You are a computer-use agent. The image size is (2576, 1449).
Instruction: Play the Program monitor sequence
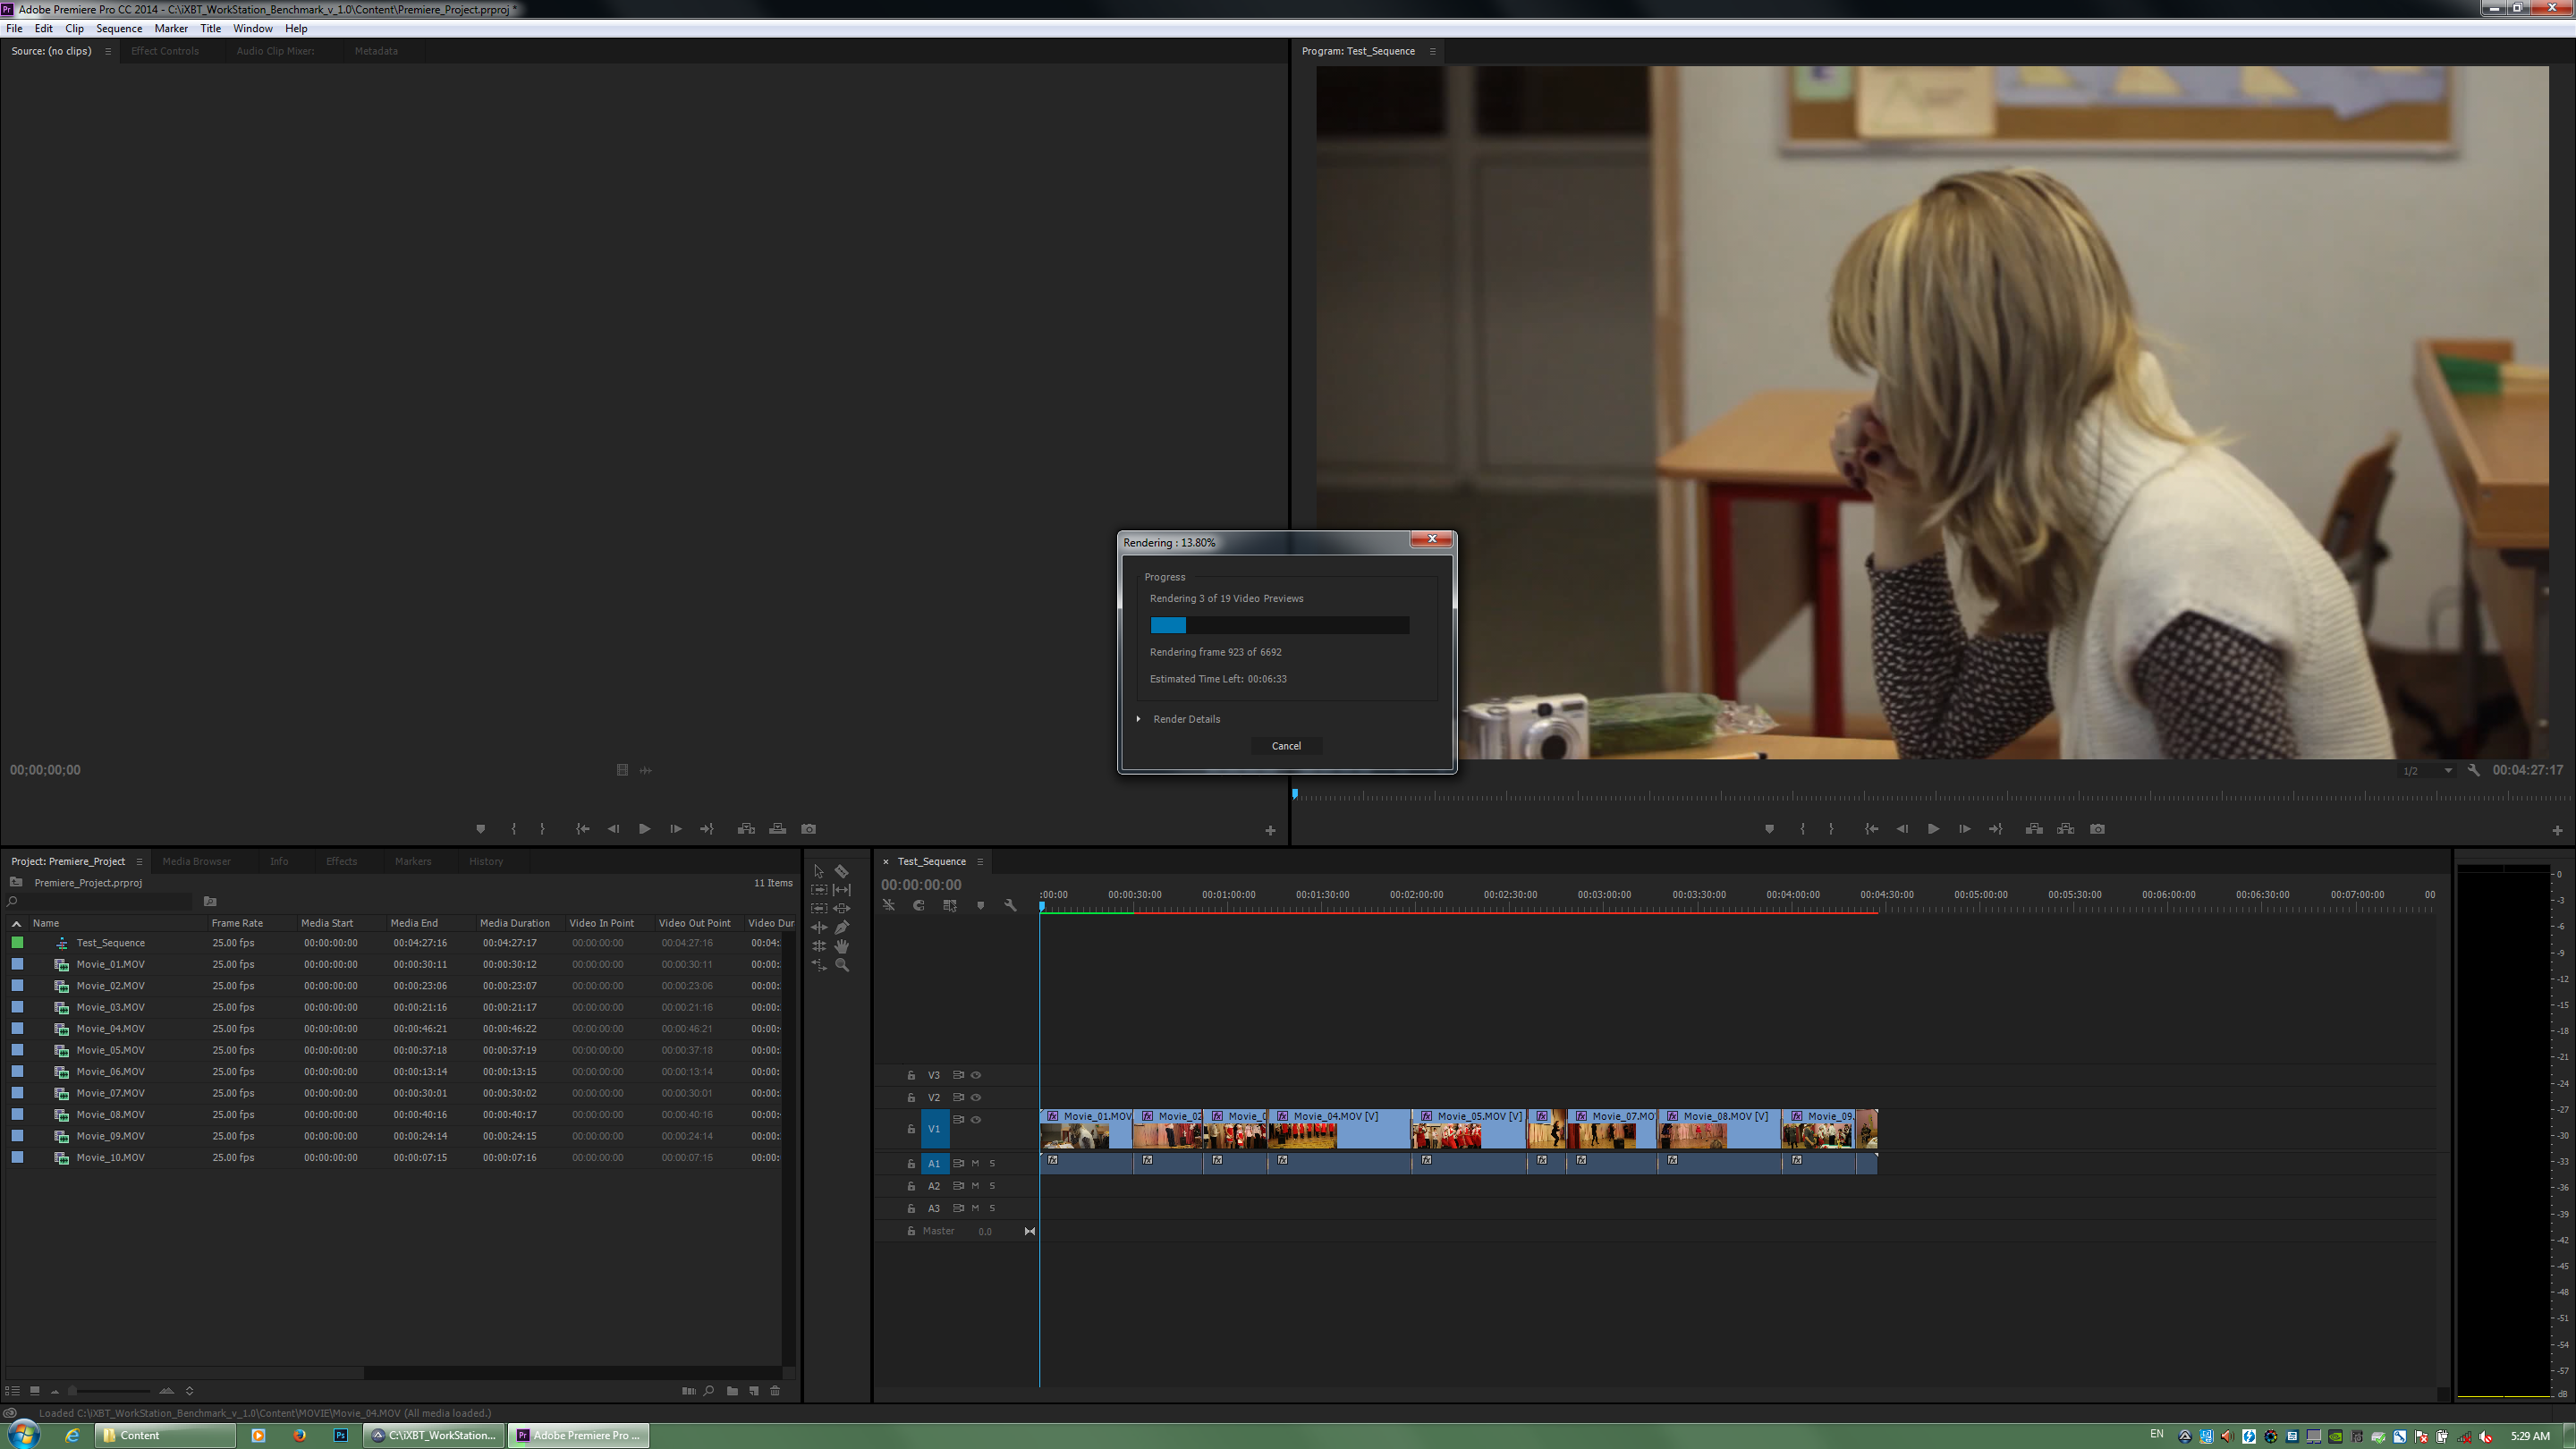coord(1933,829)
